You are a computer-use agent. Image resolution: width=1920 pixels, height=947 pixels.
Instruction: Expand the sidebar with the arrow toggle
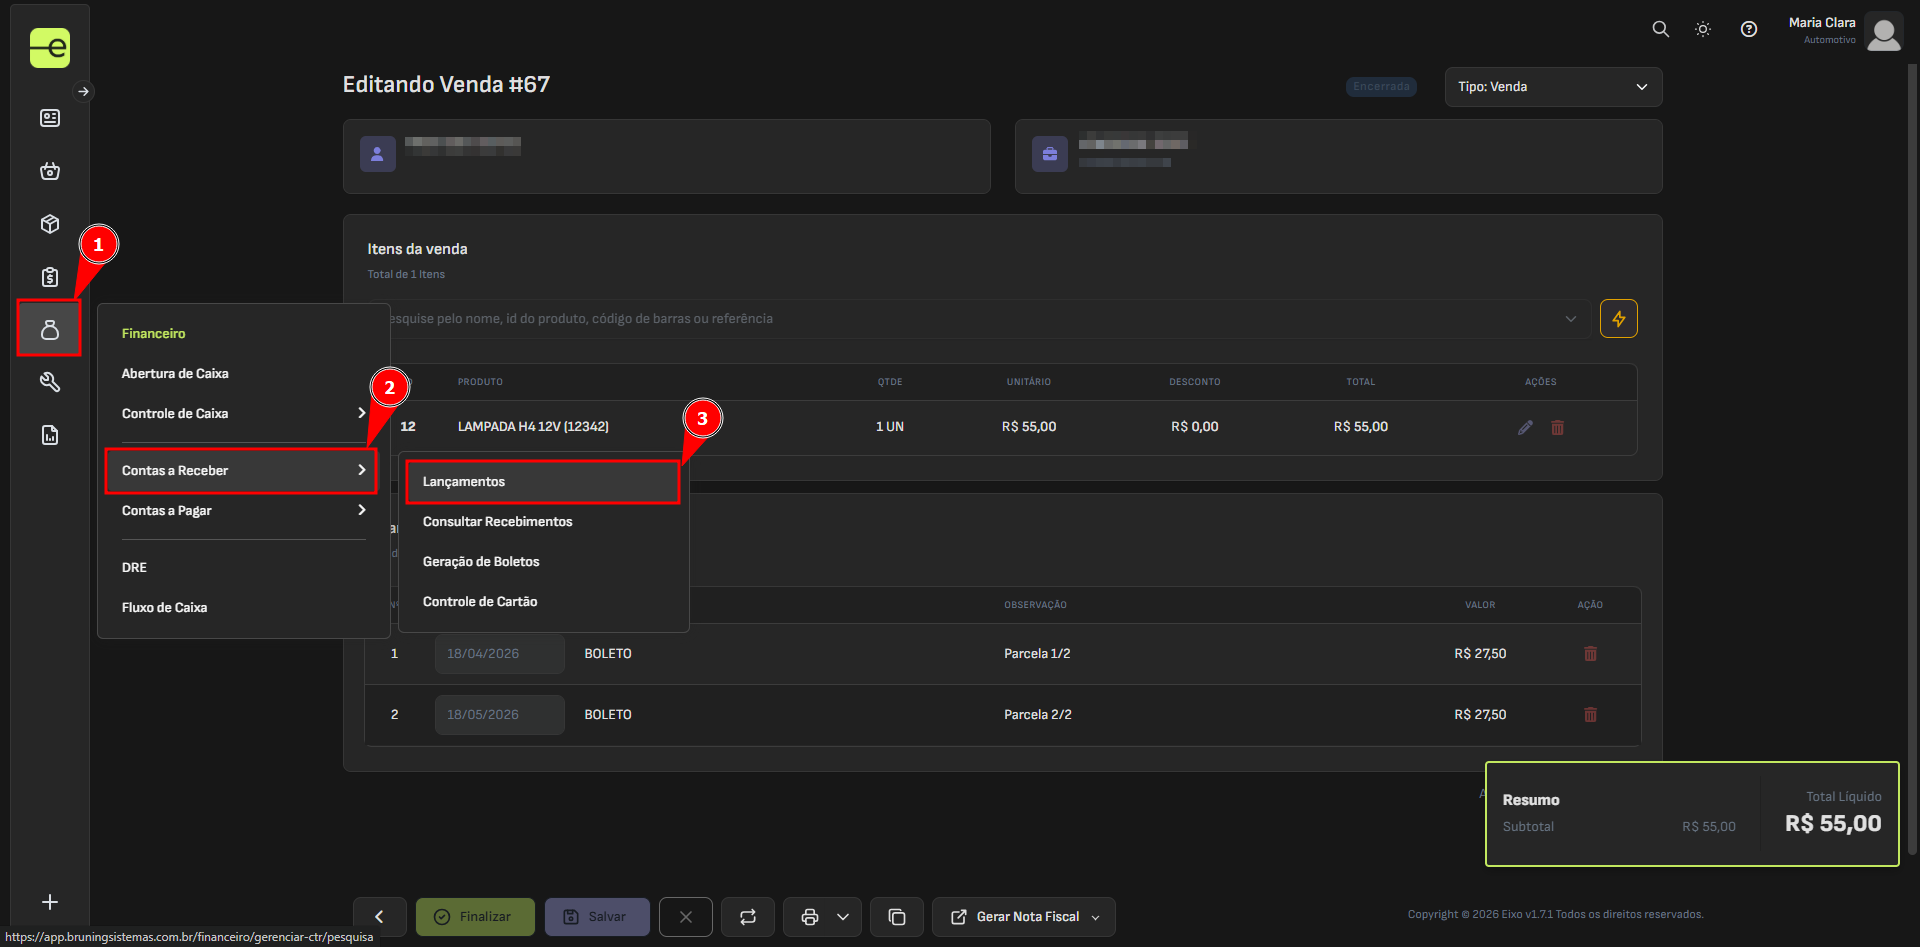tap(84, 92)
